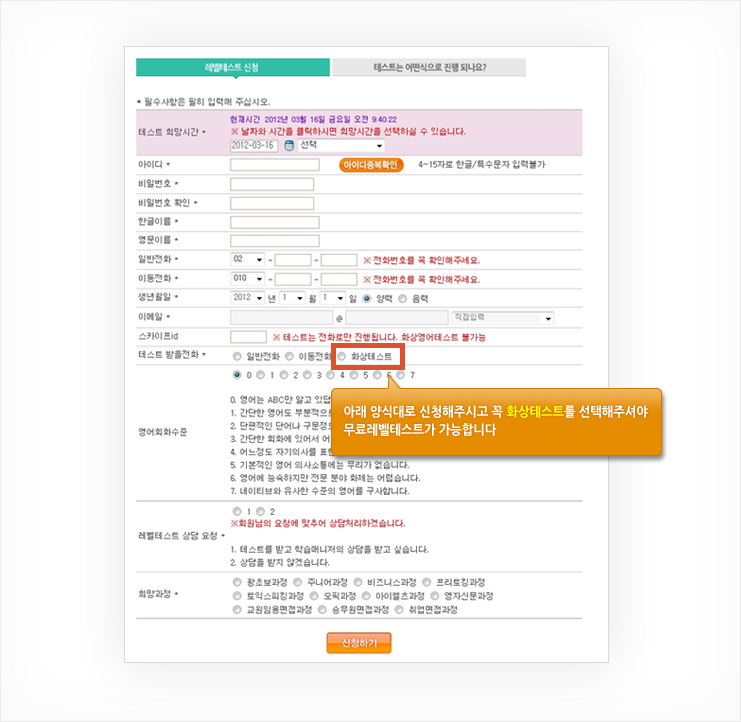Select the 영자신문과정 course
This screenshot has width=741, height=722.
435,596
